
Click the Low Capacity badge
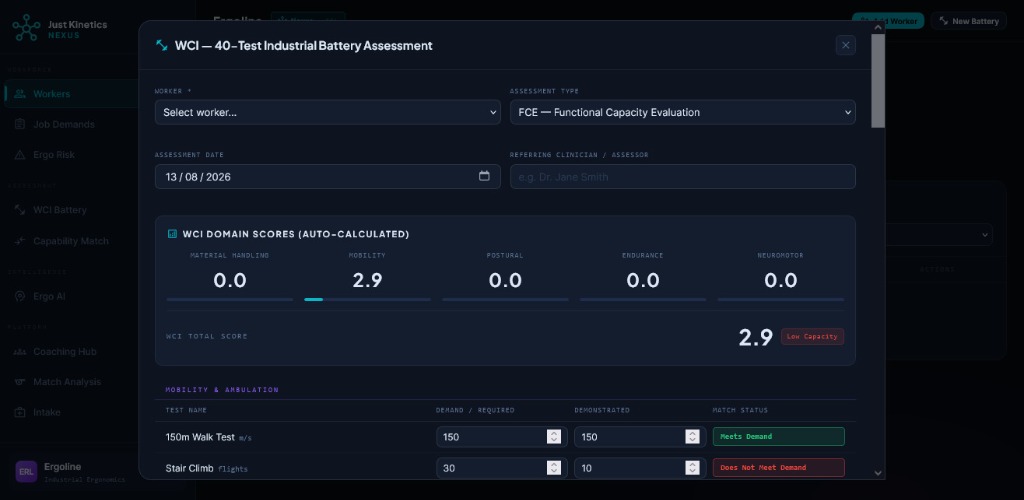(x=812, y=337)
